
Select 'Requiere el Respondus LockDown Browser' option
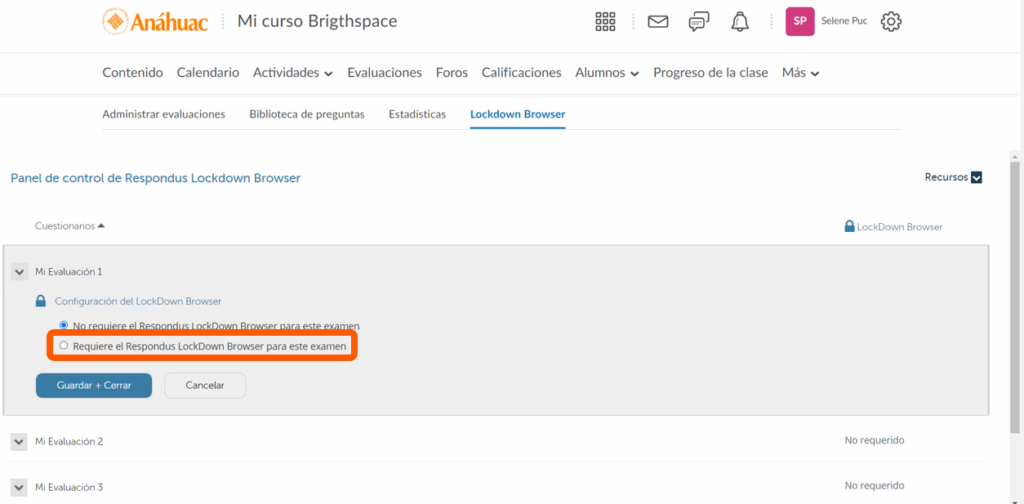click(64, 346)
